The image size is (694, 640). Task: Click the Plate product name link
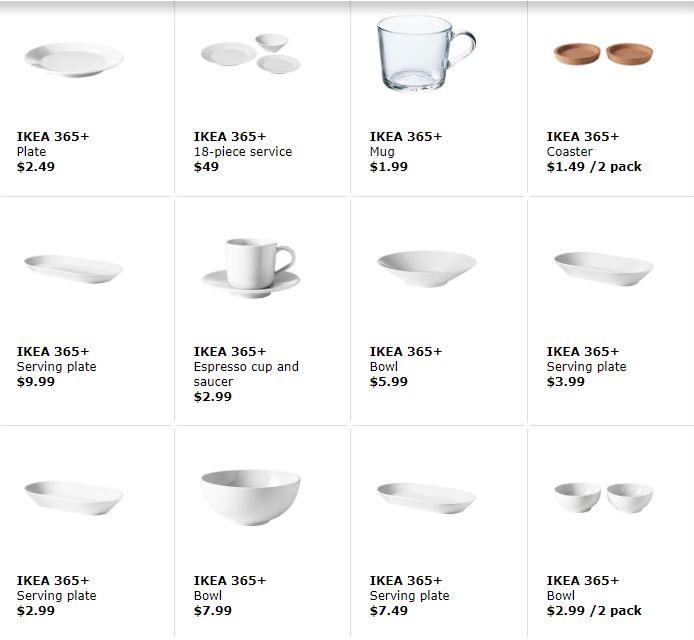point(31,151)
